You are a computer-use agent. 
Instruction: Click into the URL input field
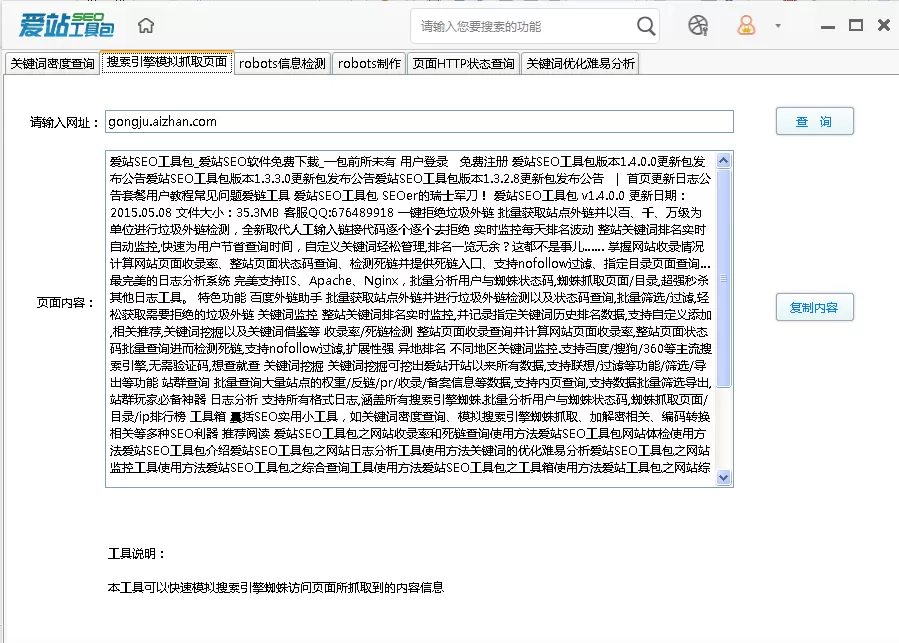click(419, 122)
